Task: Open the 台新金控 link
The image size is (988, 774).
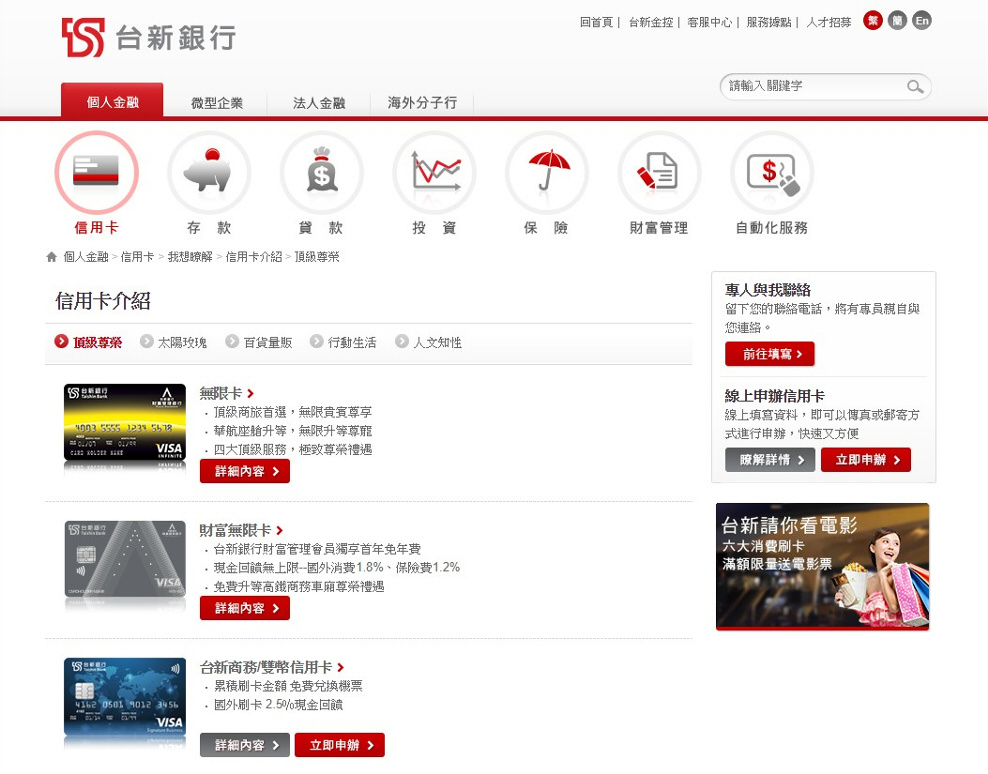Action: point(651,22)
